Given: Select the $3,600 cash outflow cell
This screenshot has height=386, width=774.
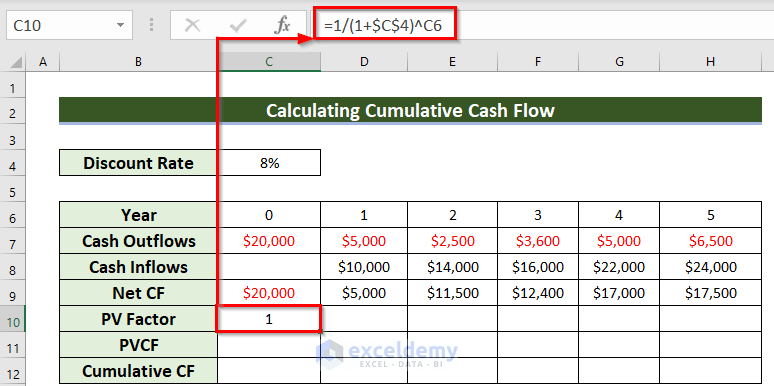Looking at the screenshot, I should point(538,240).
